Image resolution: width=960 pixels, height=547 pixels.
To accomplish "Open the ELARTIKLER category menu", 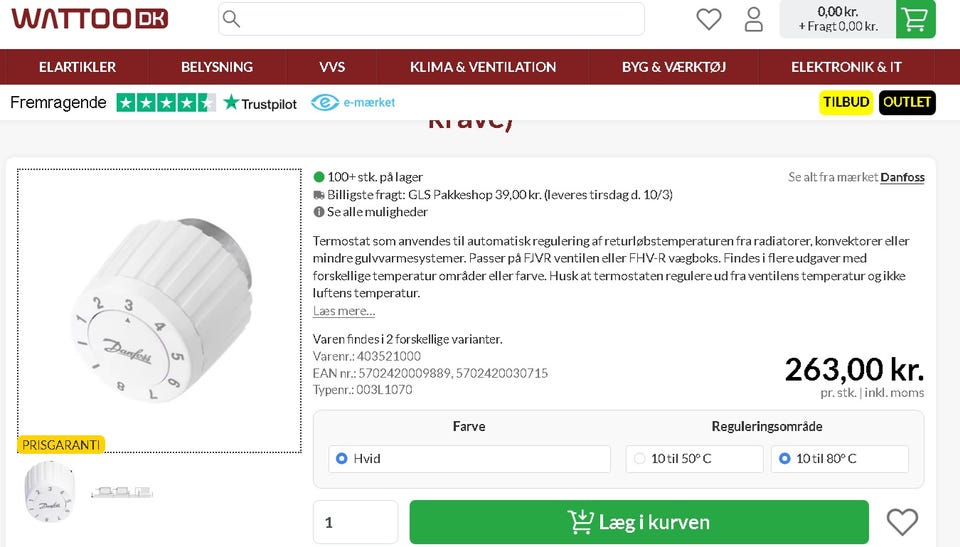I will pos(77,67).
